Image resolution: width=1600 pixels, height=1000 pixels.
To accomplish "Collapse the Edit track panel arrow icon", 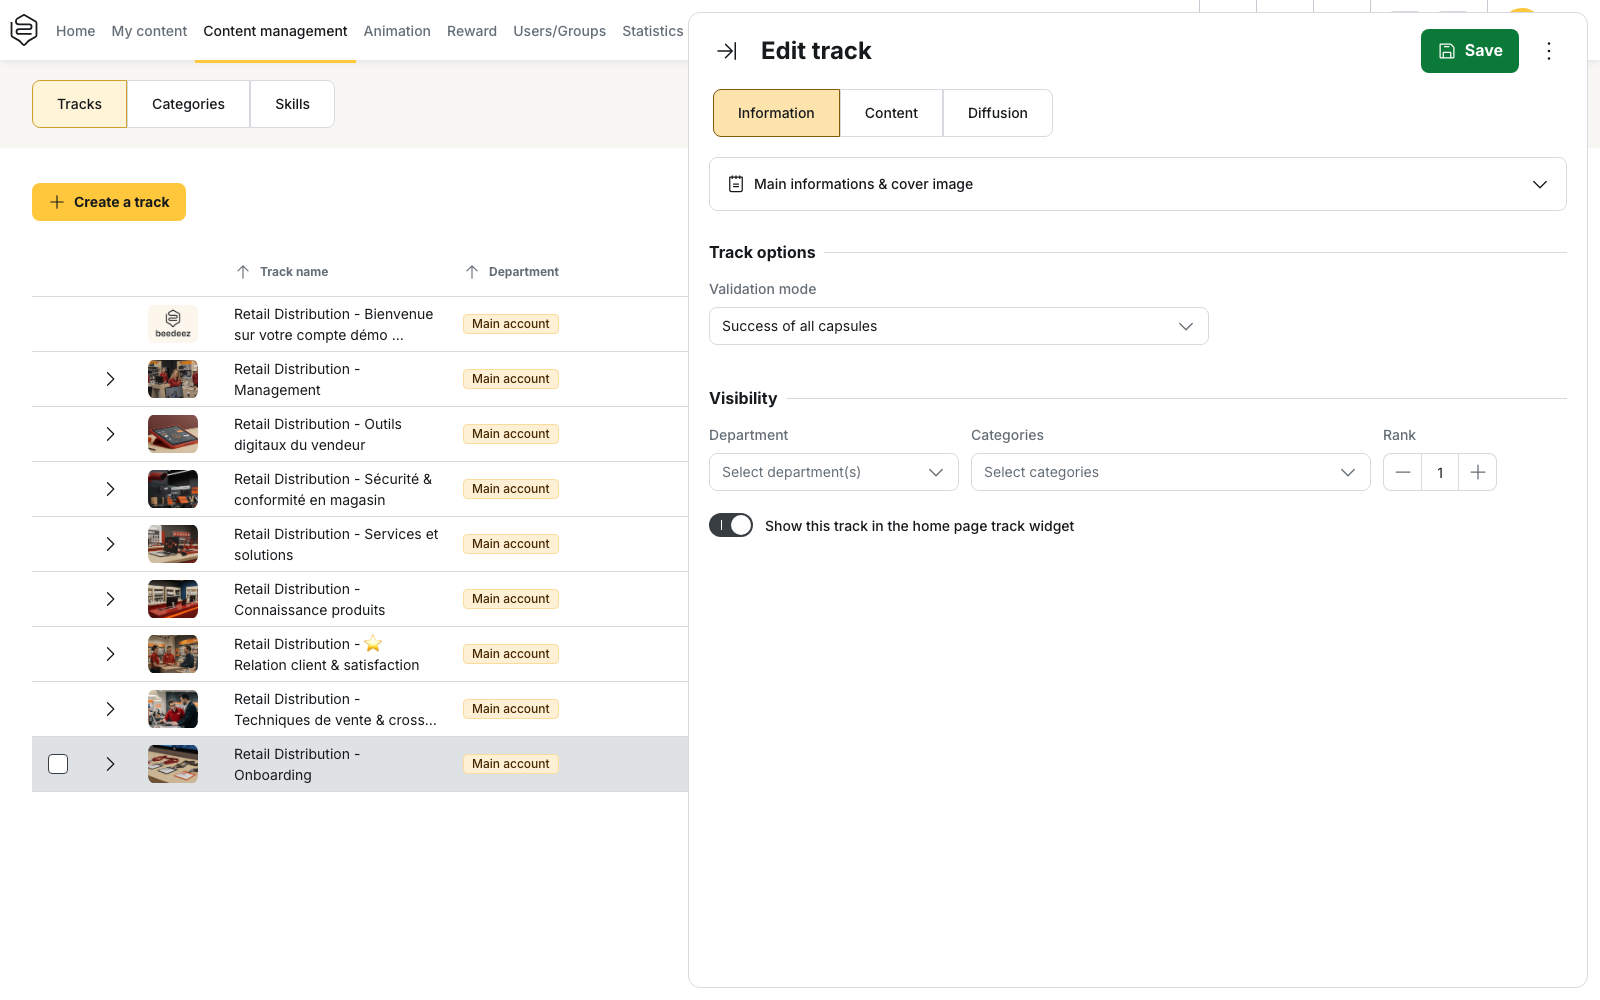I will tap(727, 51).
